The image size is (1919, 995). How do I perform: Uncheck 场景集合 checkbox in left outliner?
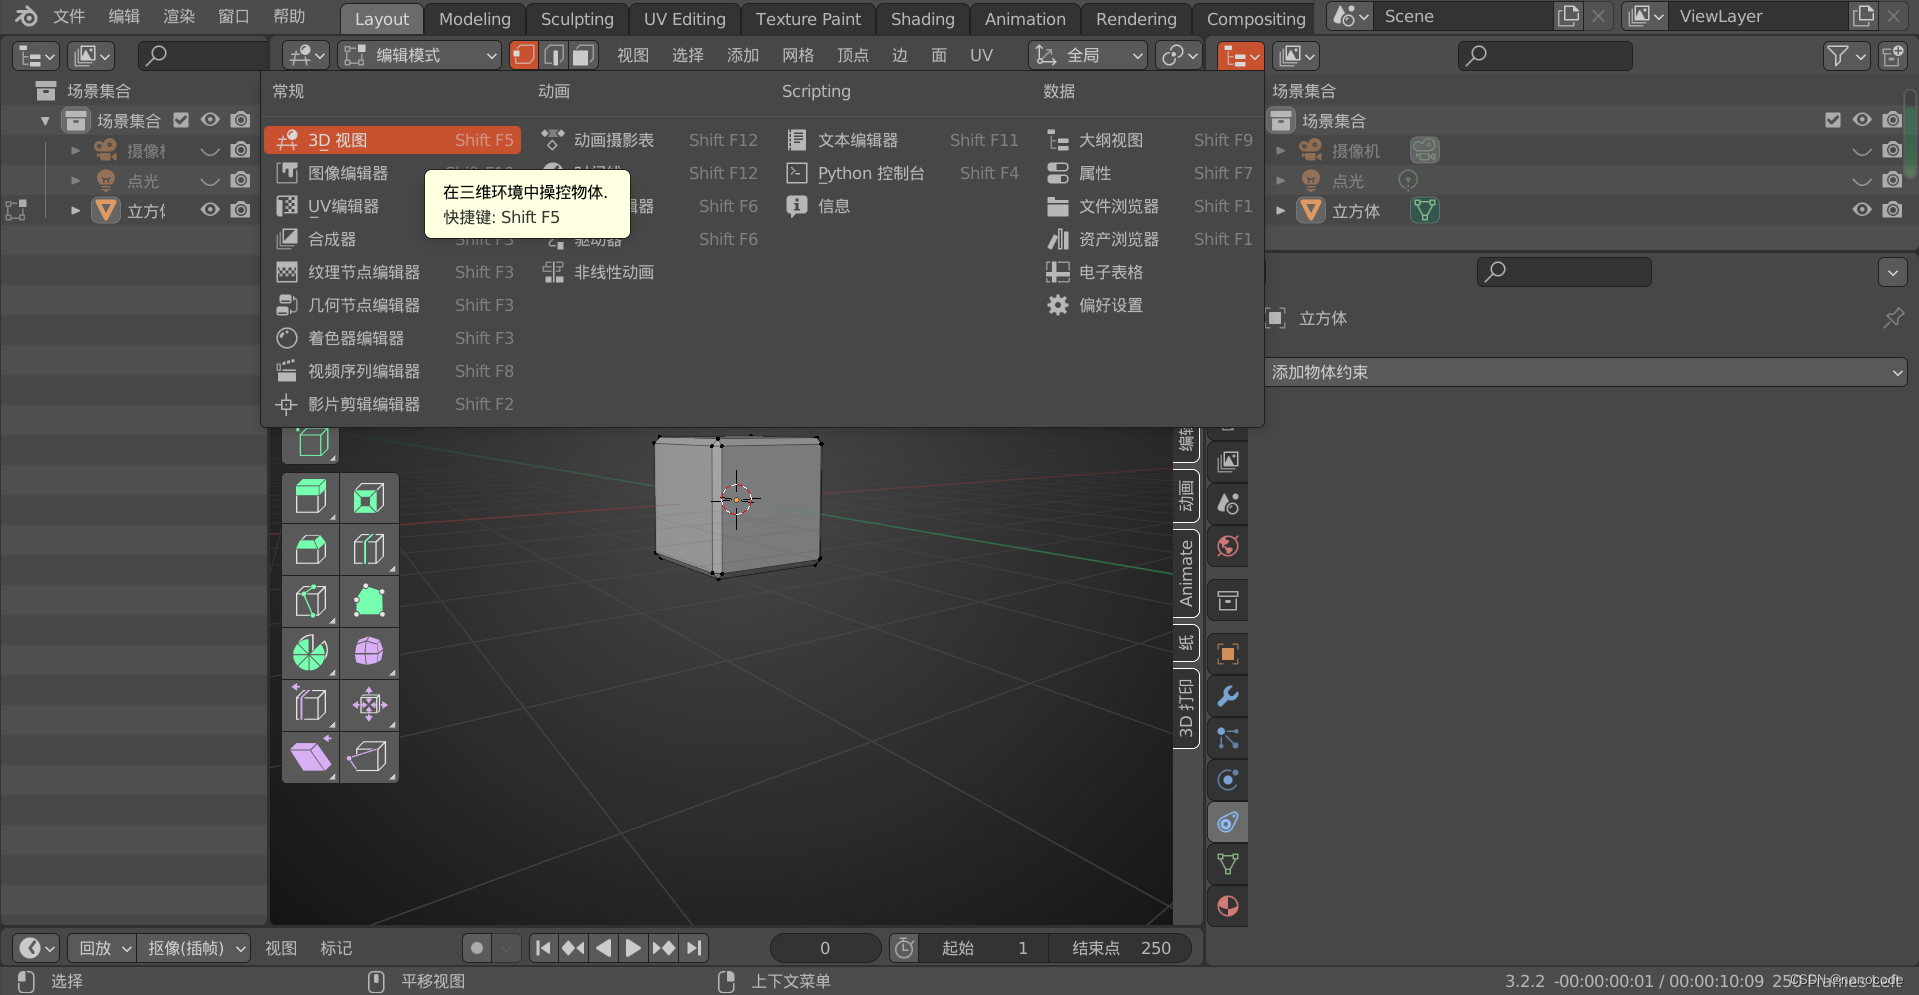tap(181, 120)
